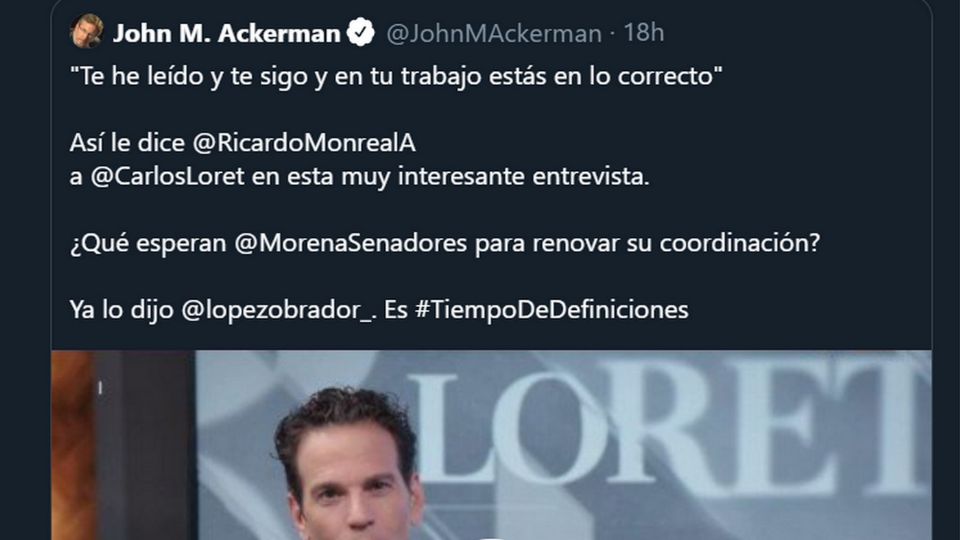This screenshot has width=960, height=540.
Task: Open John M. Ackerman's profile avatar
Action: (86, 31)
